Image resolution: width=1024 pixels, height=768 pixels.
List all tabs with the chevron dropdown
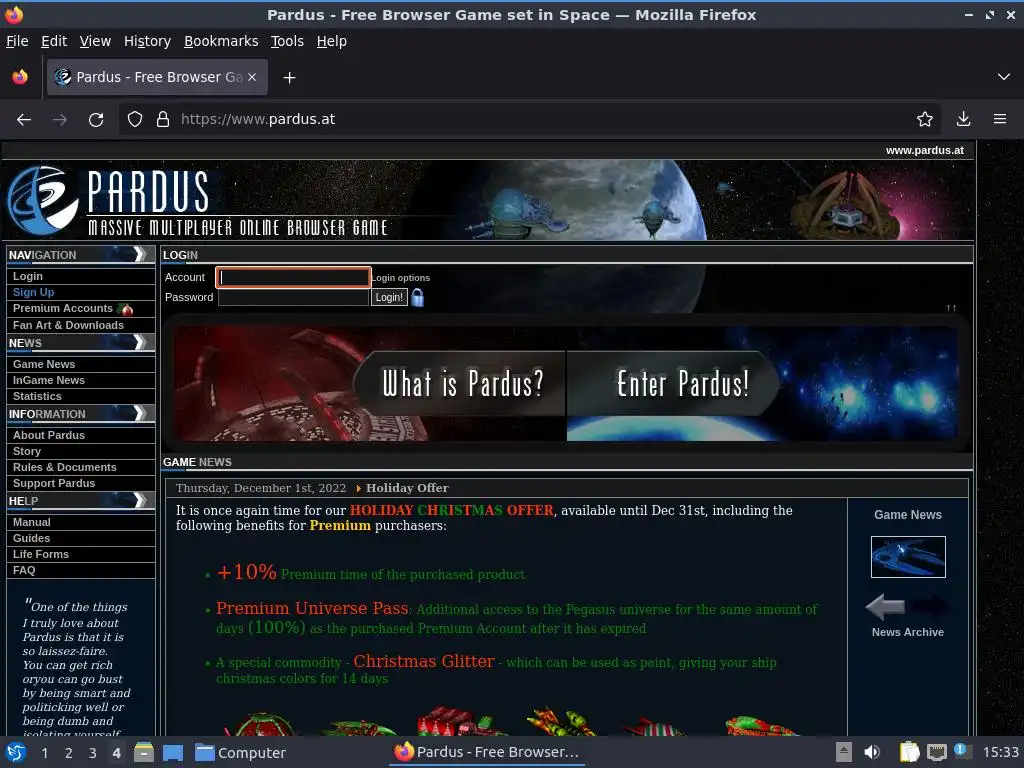(x=1004, y=77)
